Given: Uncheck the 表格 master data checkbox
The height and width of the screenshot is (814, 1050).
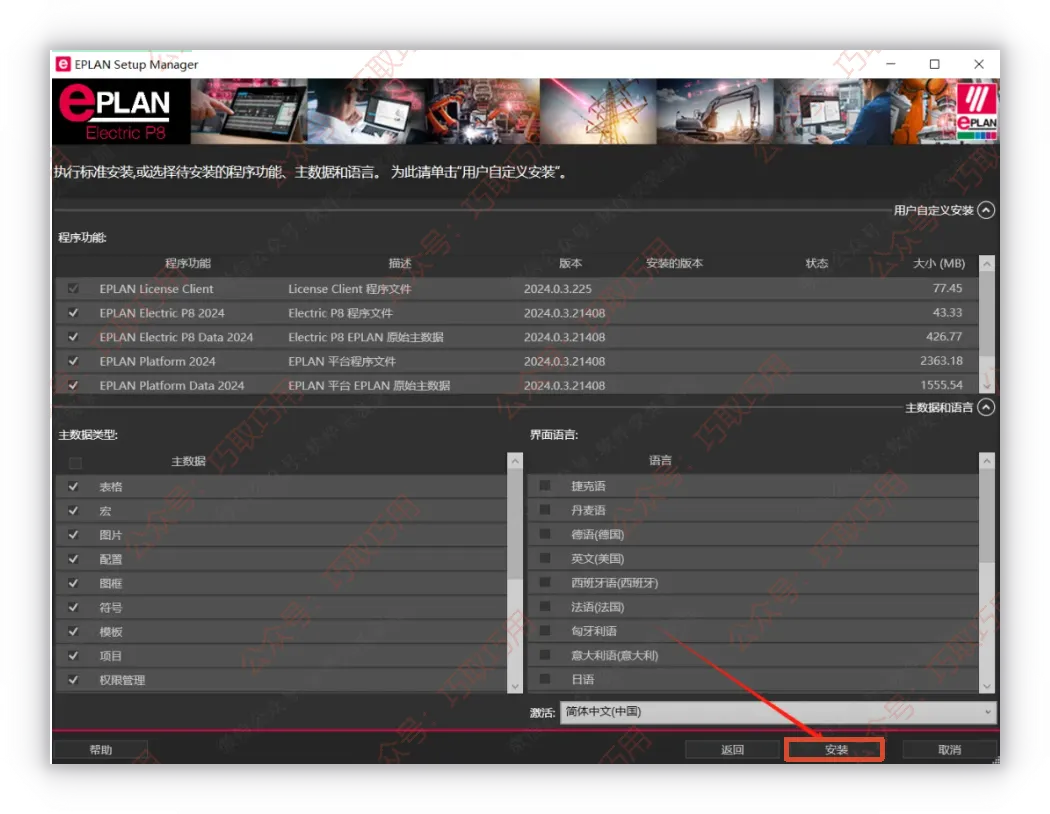Looking at the screenshot, I should [x=73, y=487].
